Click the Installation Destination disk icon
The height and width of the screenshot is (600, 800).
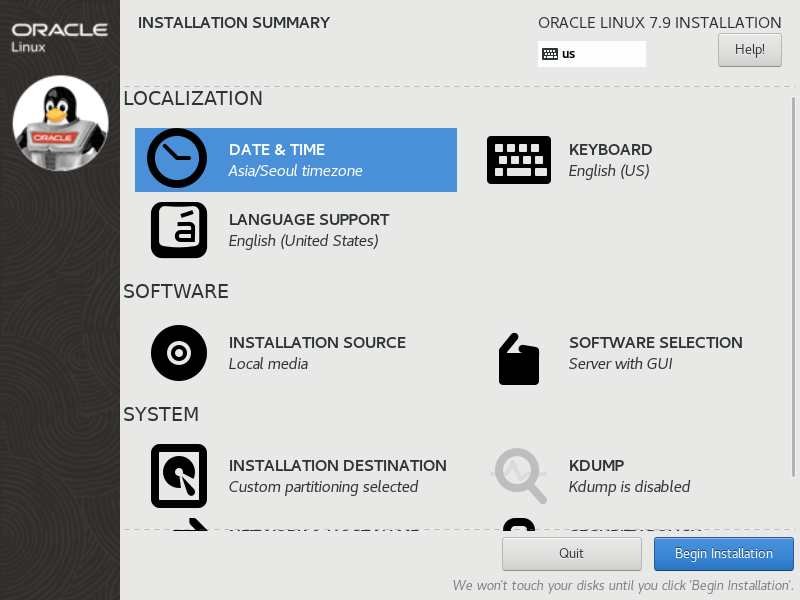pos(179,476)
